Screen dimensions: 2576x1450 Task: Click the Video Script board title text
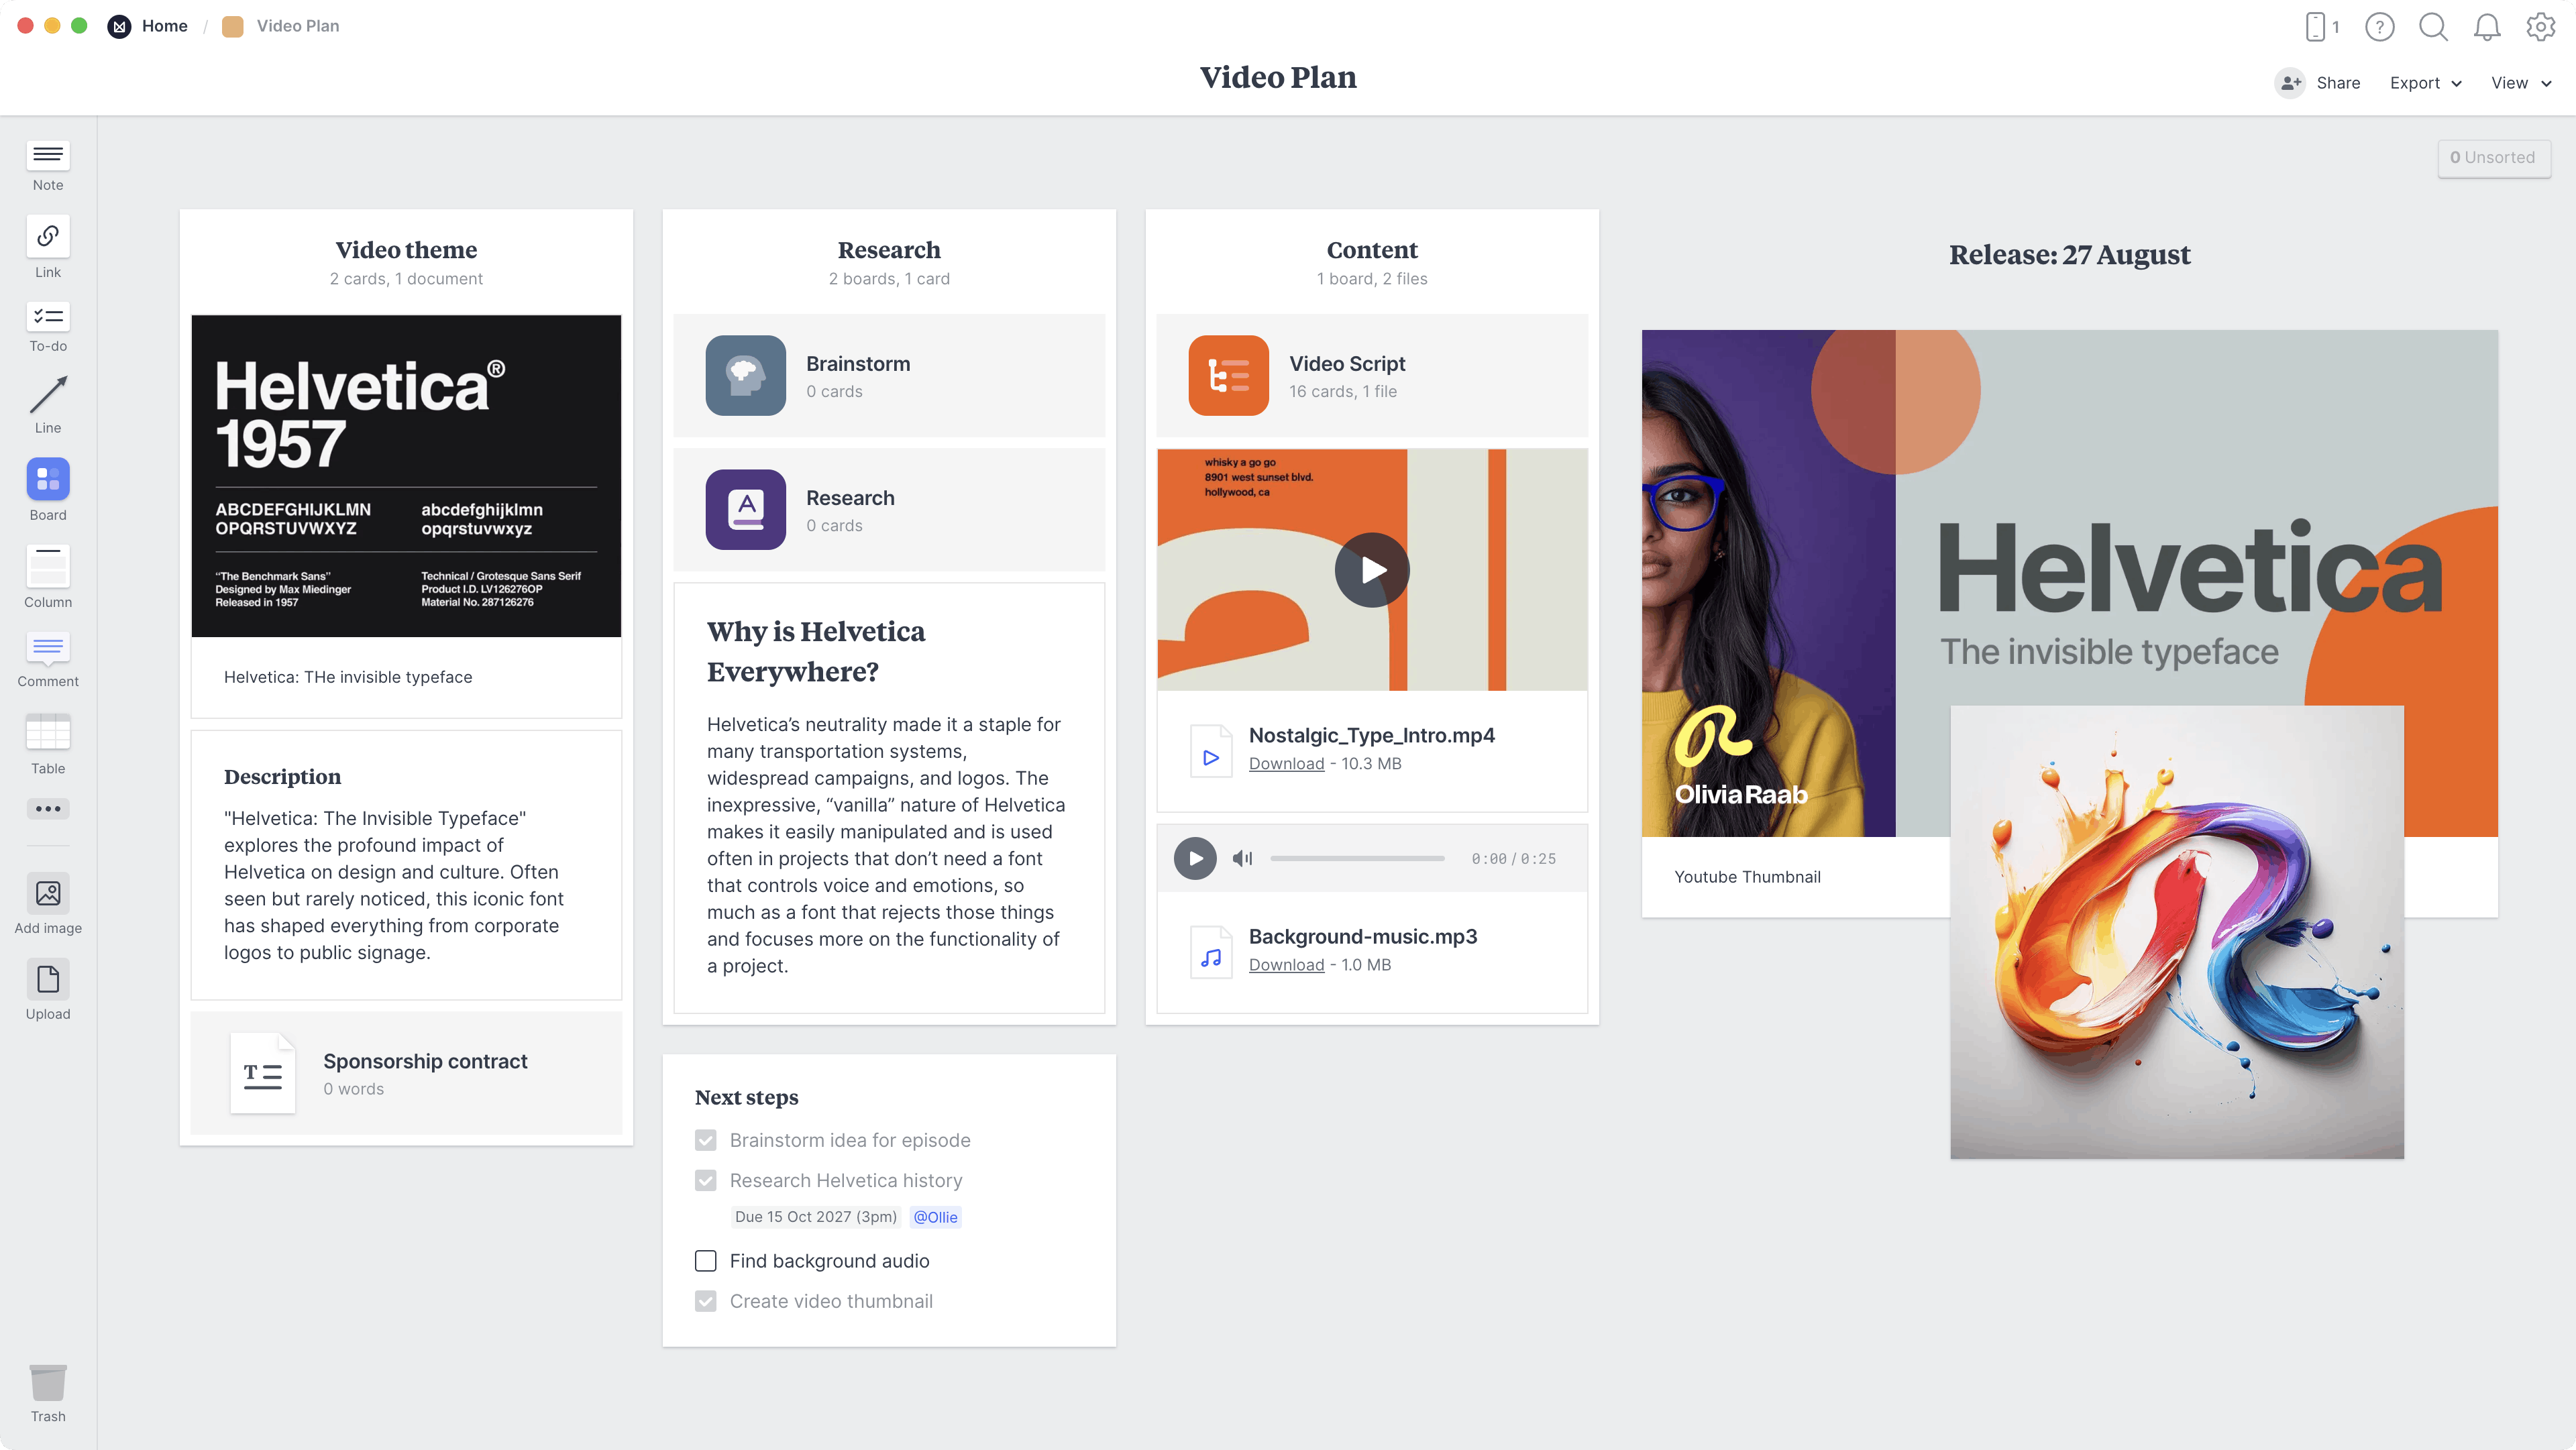pos(1346,364)
